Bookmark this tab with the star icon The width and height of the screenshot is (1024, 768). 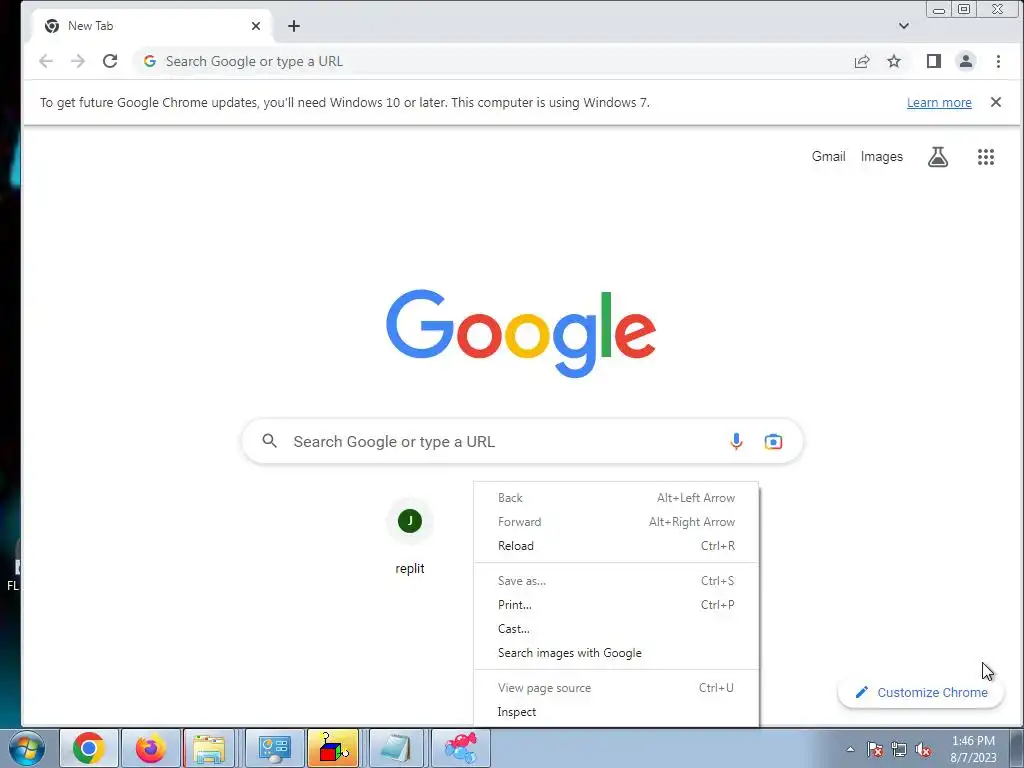(894, 61)
